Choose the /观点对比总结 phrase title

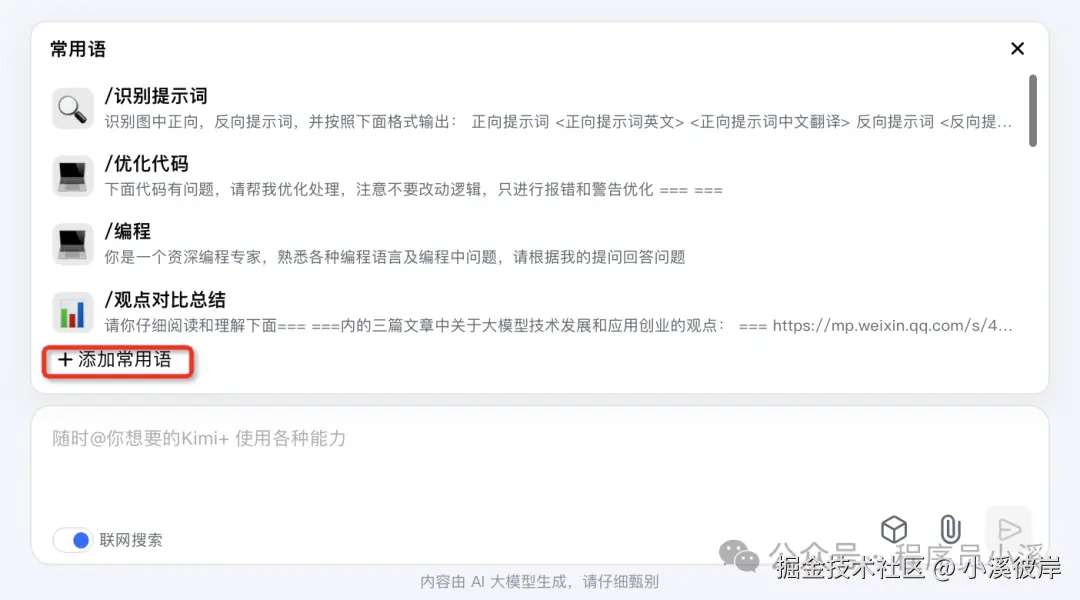[x=165, y=300]
